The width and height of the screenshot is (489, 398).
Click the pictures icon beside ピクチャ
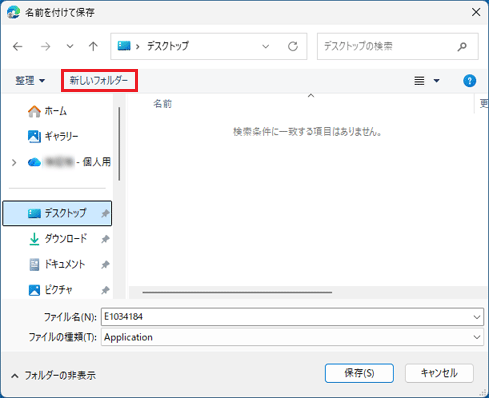pos(34,290)
